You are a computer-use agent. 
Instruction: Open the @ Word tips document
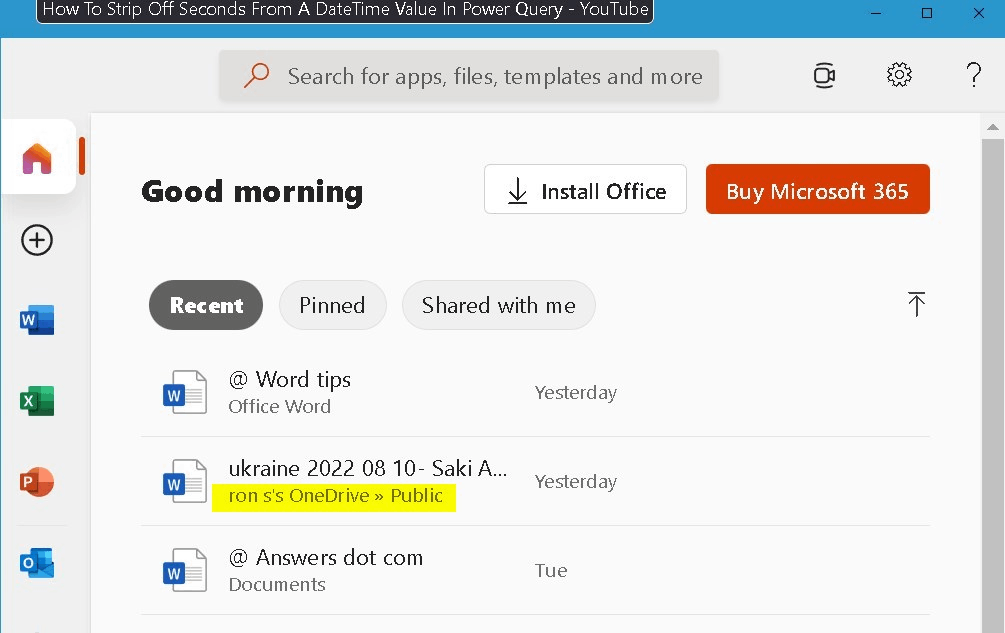[290, 379]
